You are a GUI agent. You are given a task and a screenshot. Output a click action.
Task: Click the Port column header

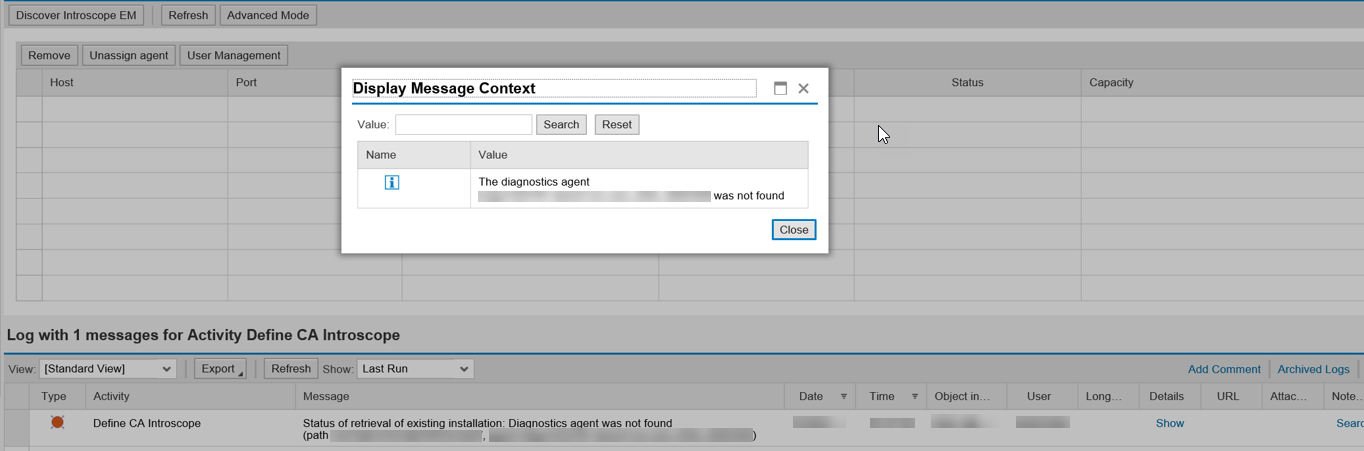[x=315, y=82]
